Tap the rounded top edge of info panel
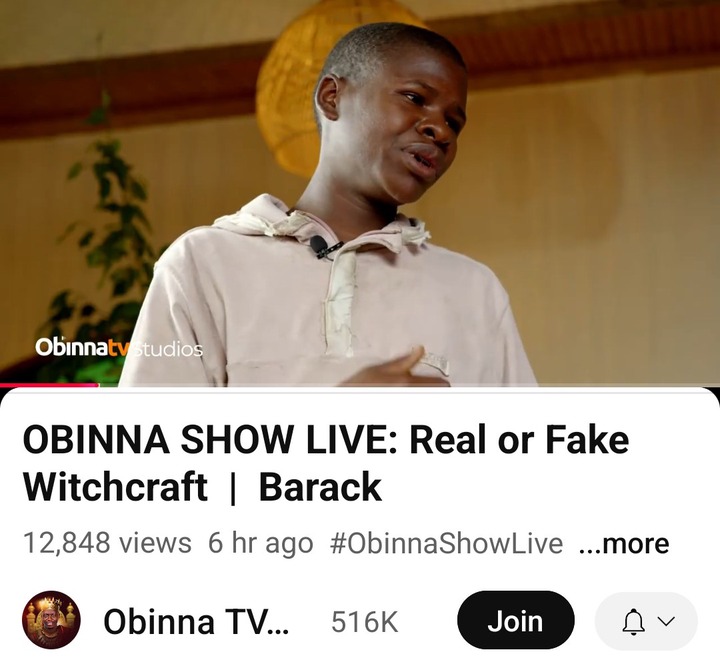This screenshot has width=720, height=658. pyautogui.click(x=360, y=391)
